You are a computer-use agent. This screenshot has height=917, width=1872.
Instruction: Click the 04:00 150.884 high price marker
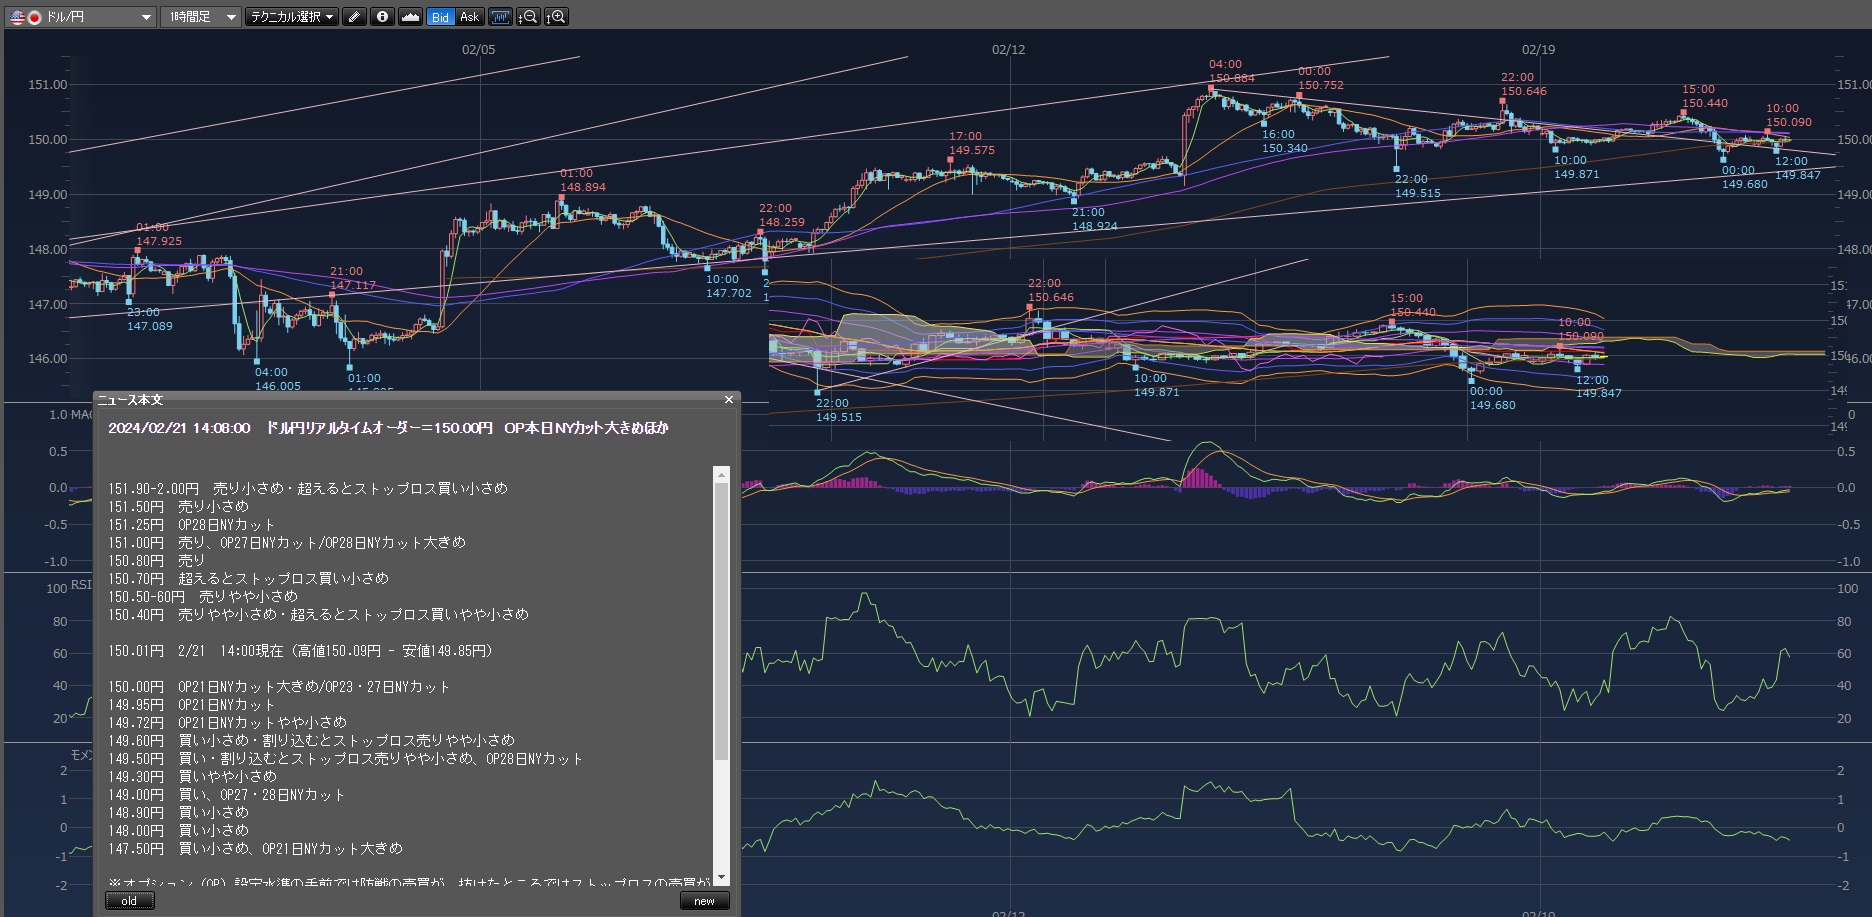pyautogui.click(x=1212, y=90)
